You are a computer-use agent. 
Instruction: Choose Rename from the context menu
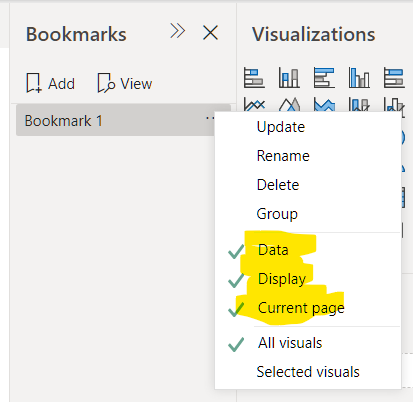[283, 156]
